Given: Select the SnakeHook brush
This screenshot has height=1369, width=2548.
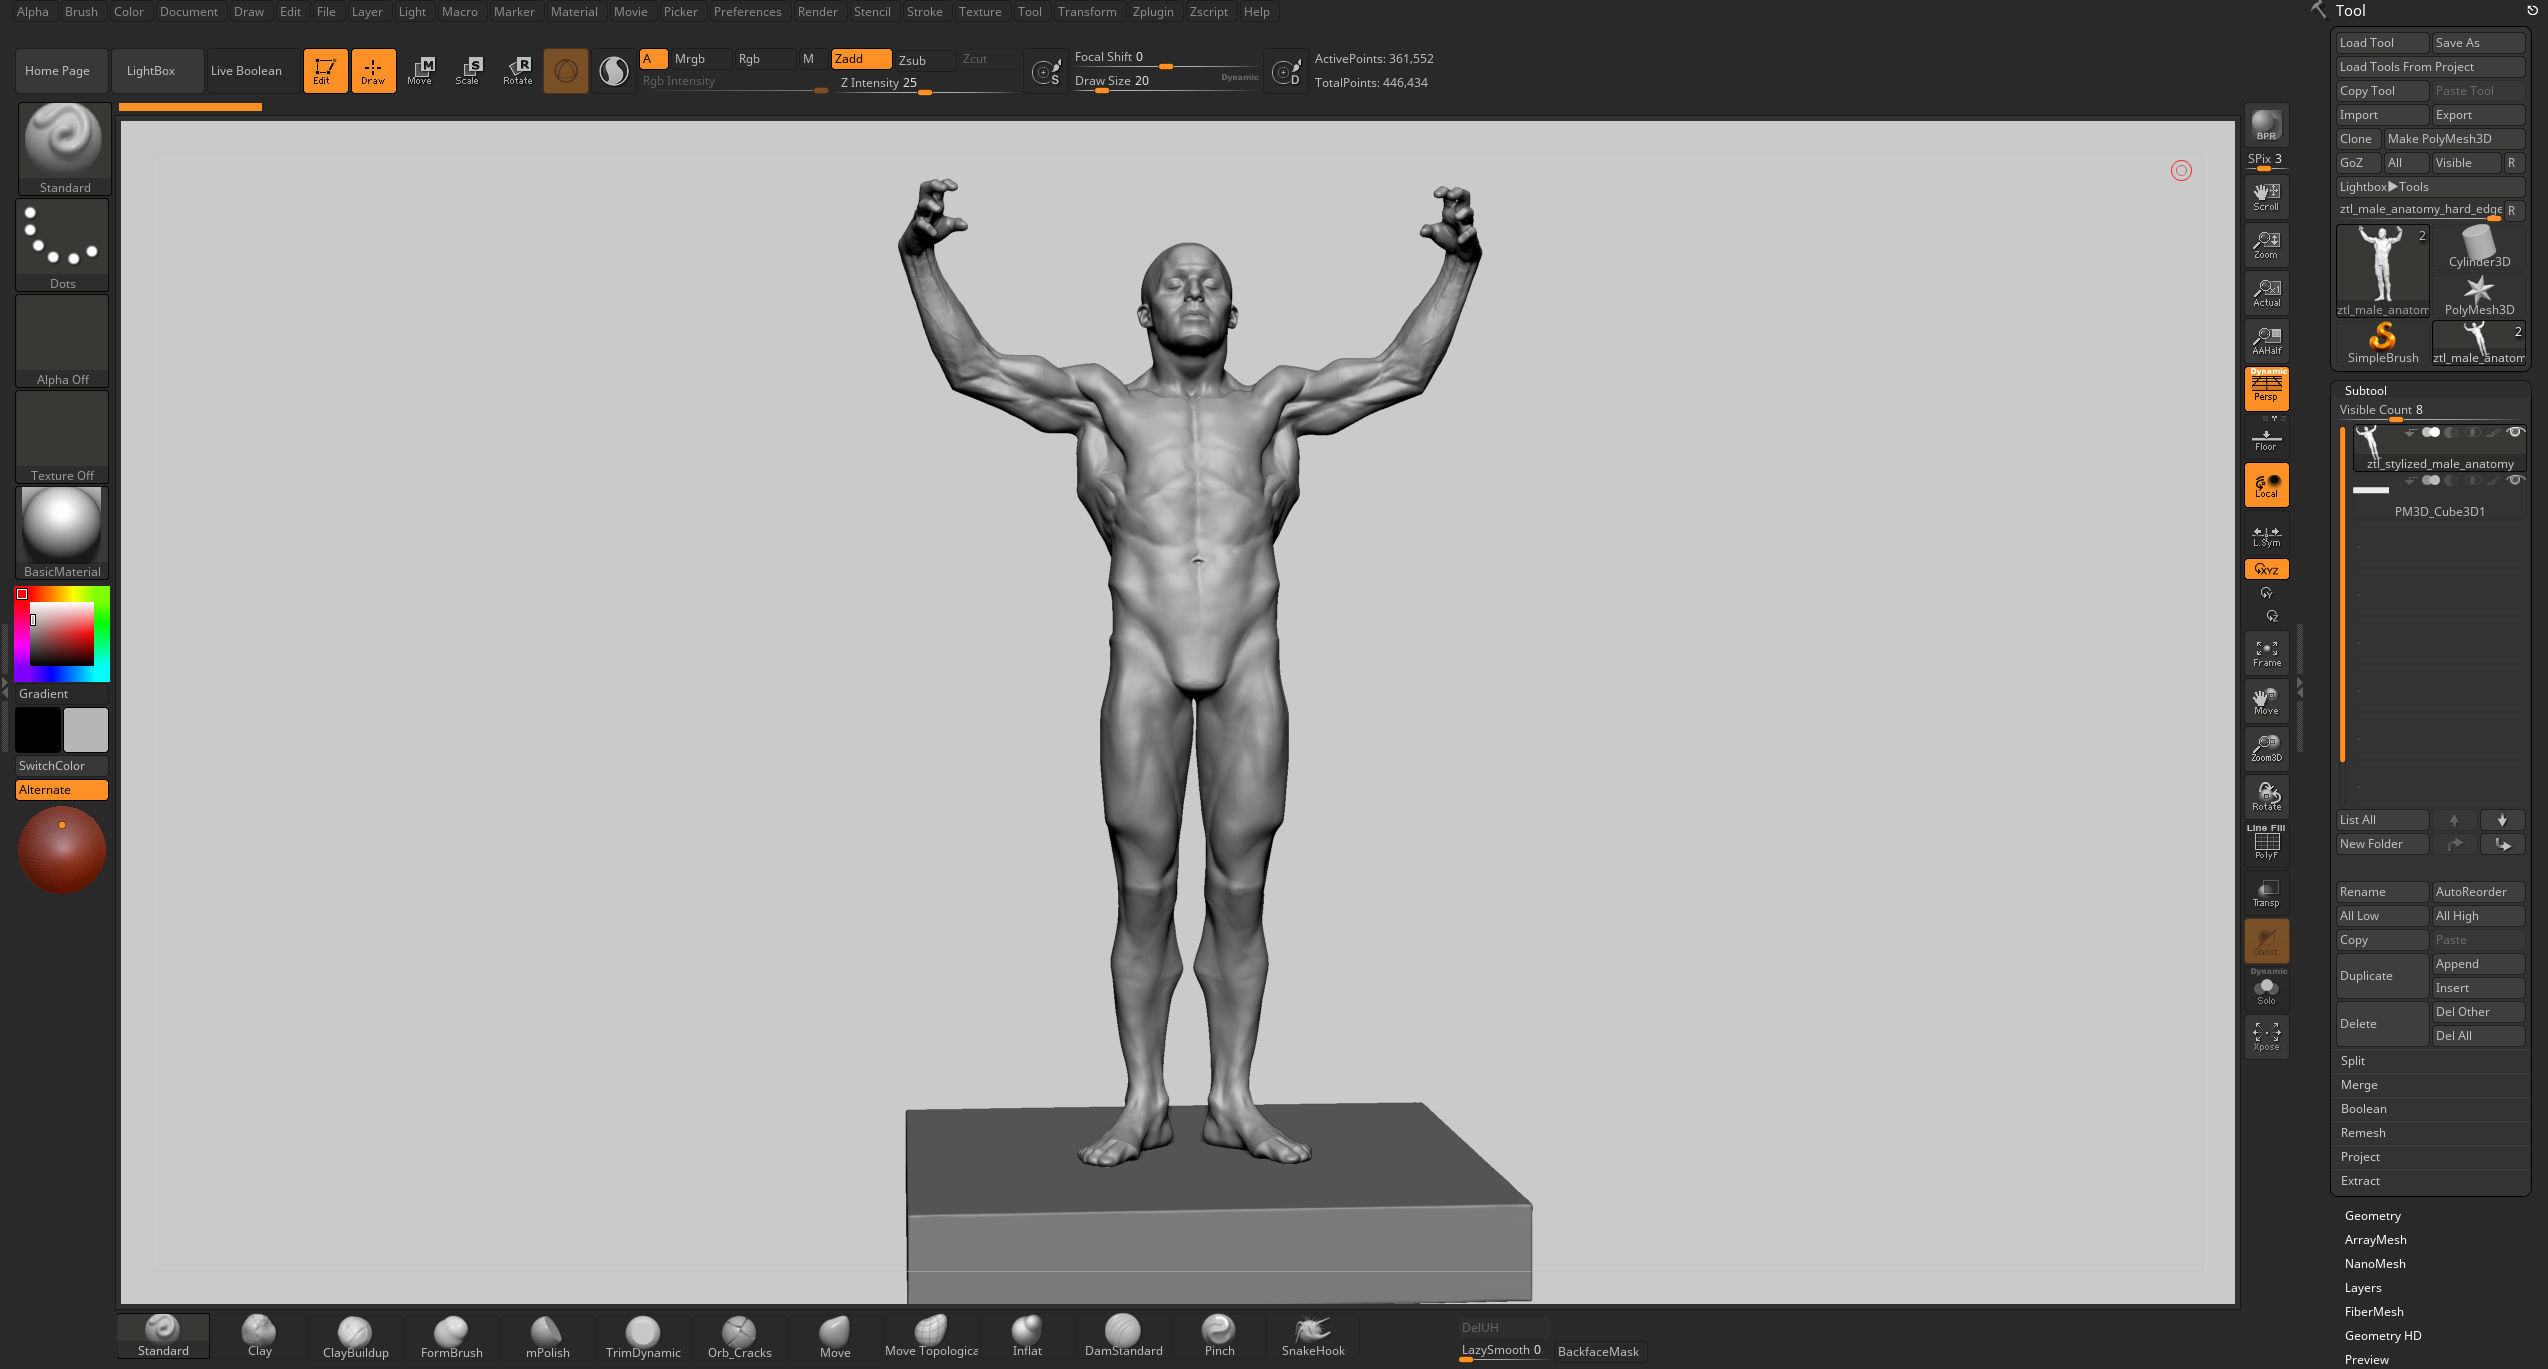Looking at the screenshot, I should click(1313, 1336).
